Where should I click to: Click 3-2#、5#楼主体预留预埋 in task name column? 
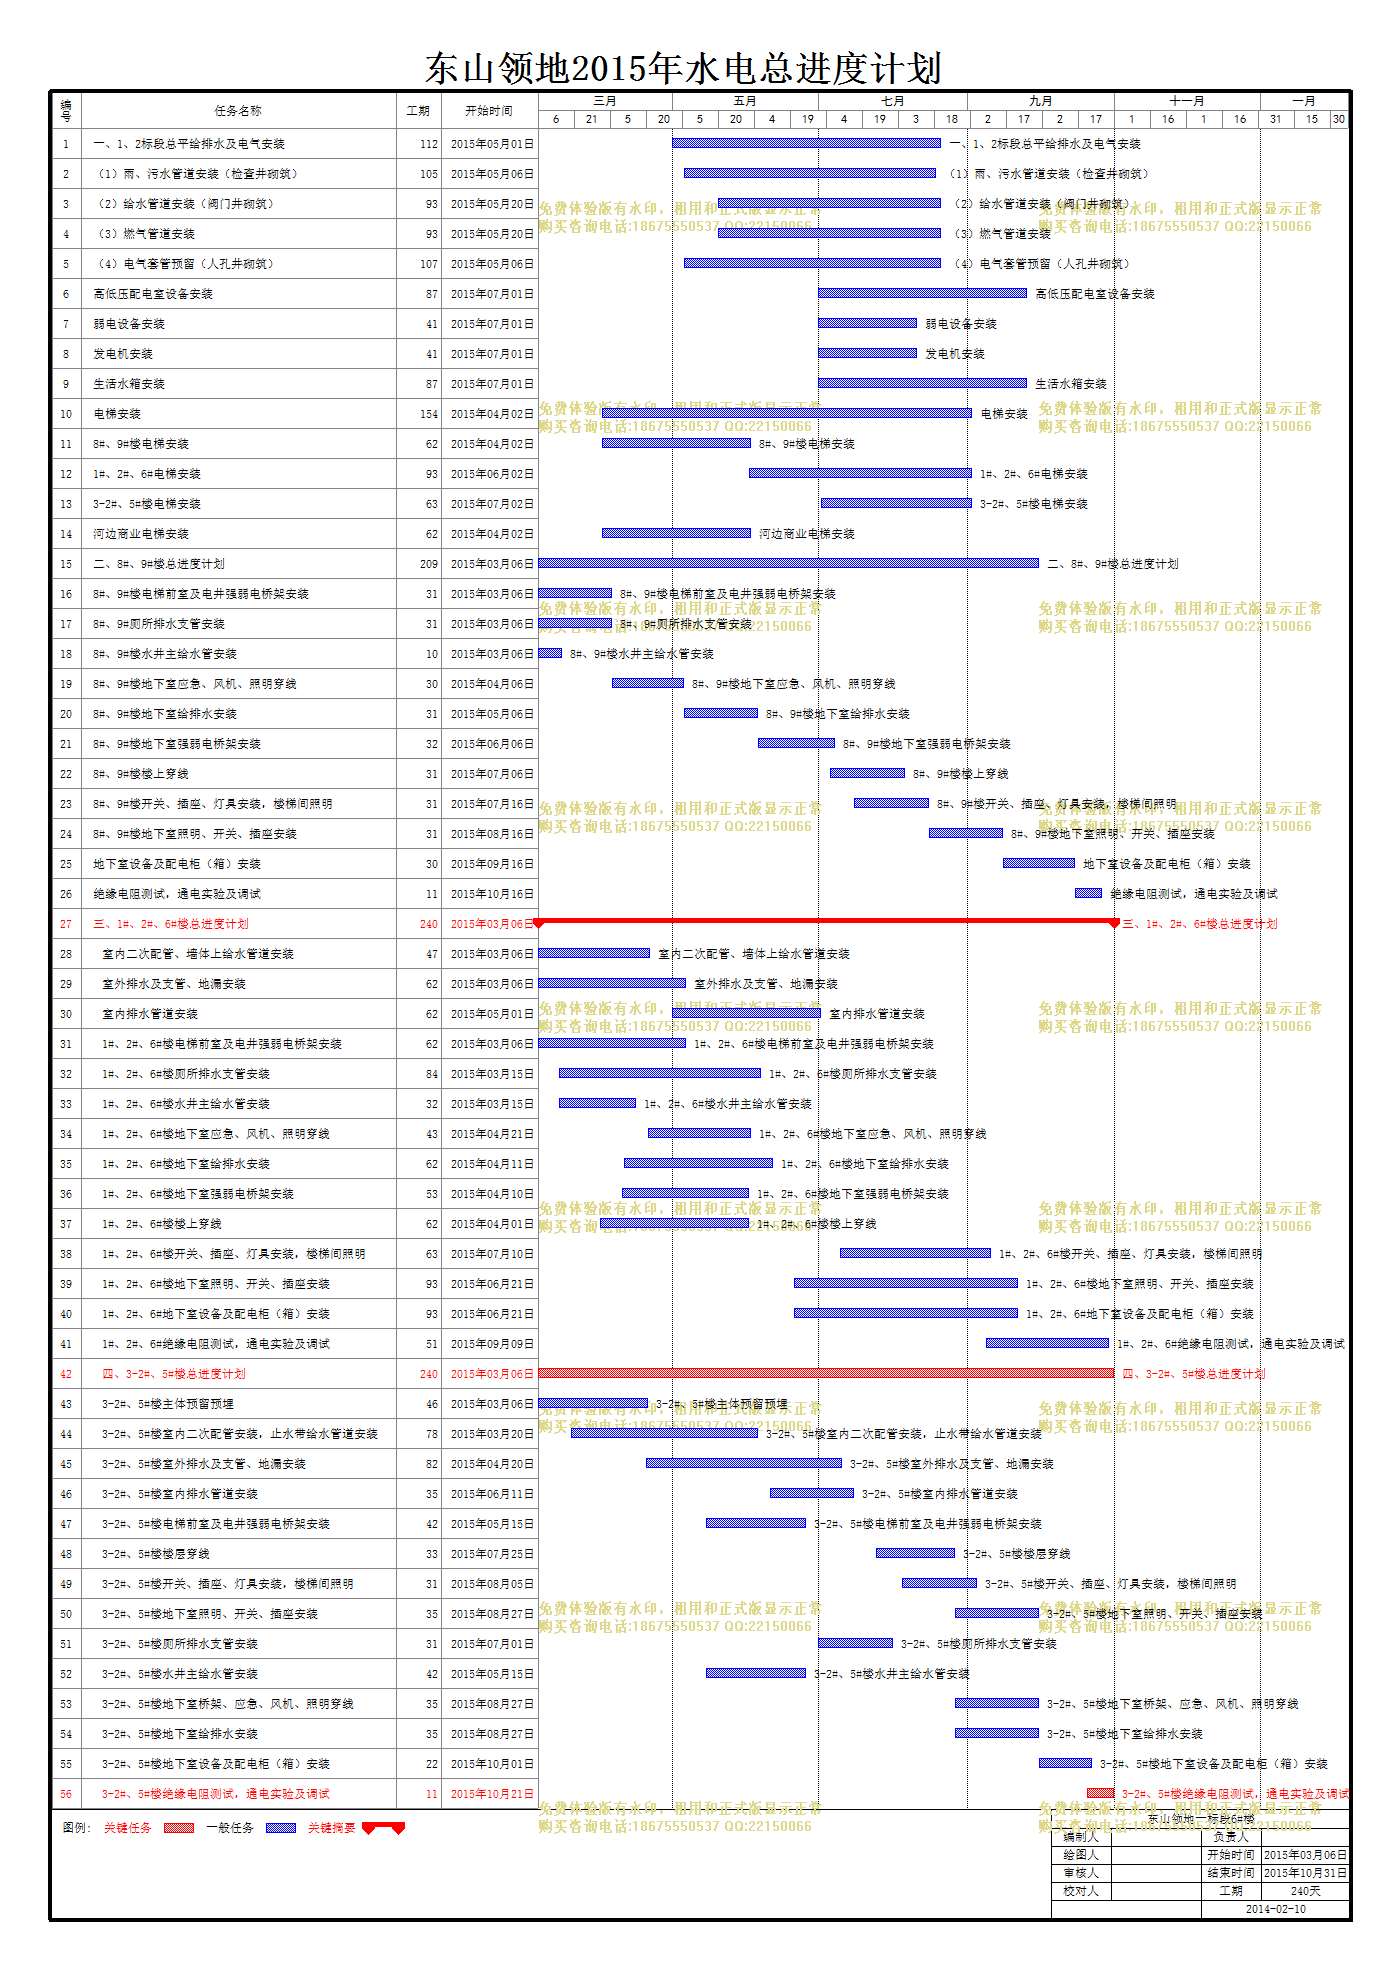(168, 1404)
